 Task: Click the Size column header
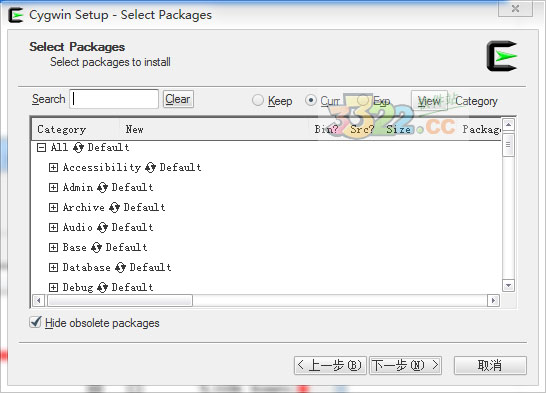398,129
